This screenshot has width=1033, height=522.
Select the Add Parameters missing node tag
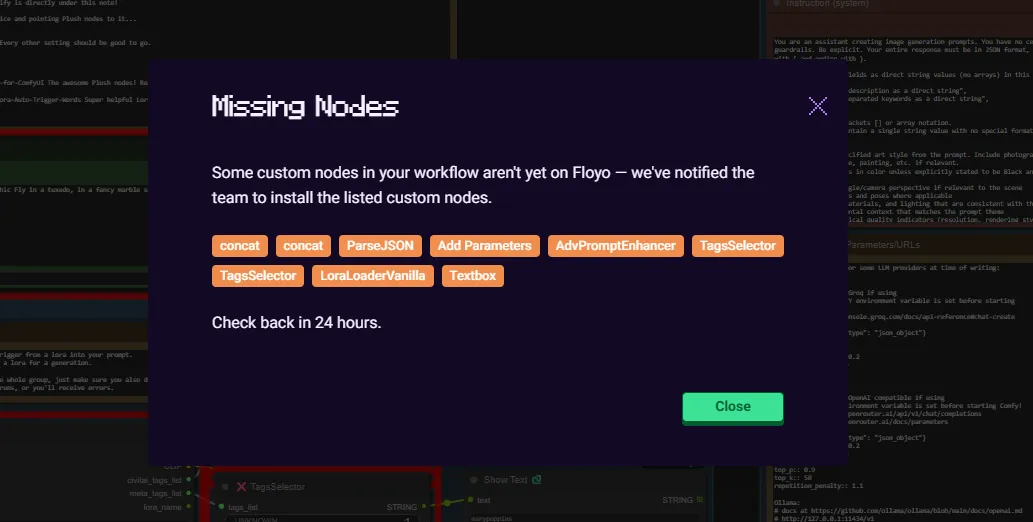484,246
